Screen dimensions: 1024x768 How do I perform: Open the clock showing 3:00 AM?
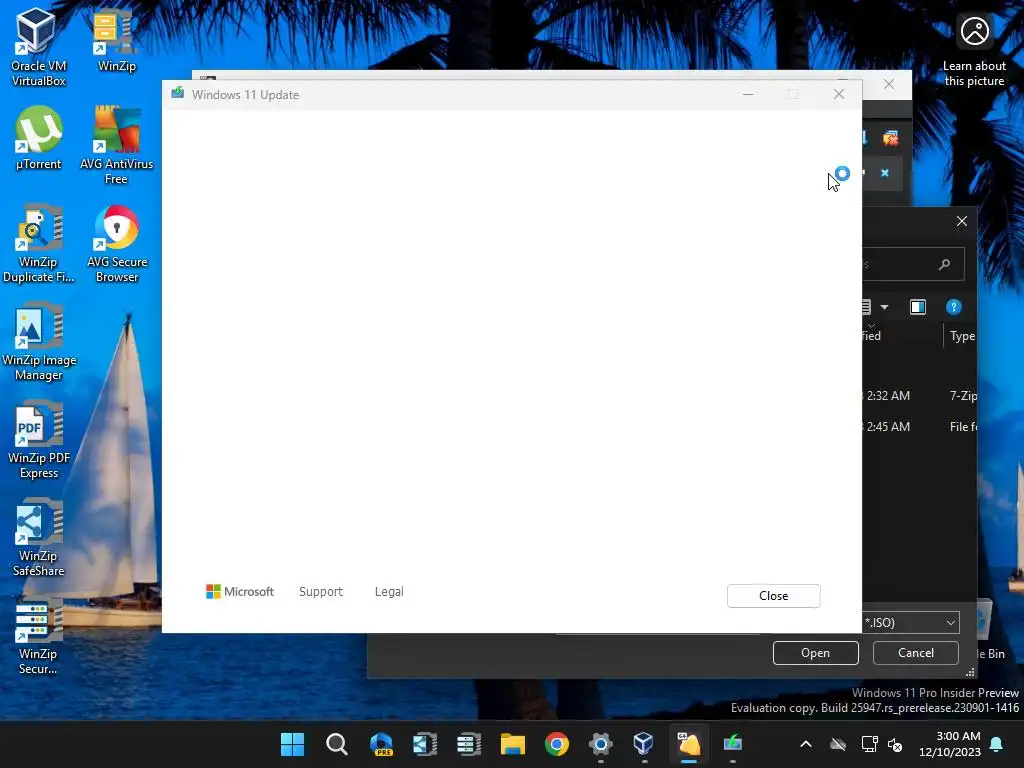(950, 744)
